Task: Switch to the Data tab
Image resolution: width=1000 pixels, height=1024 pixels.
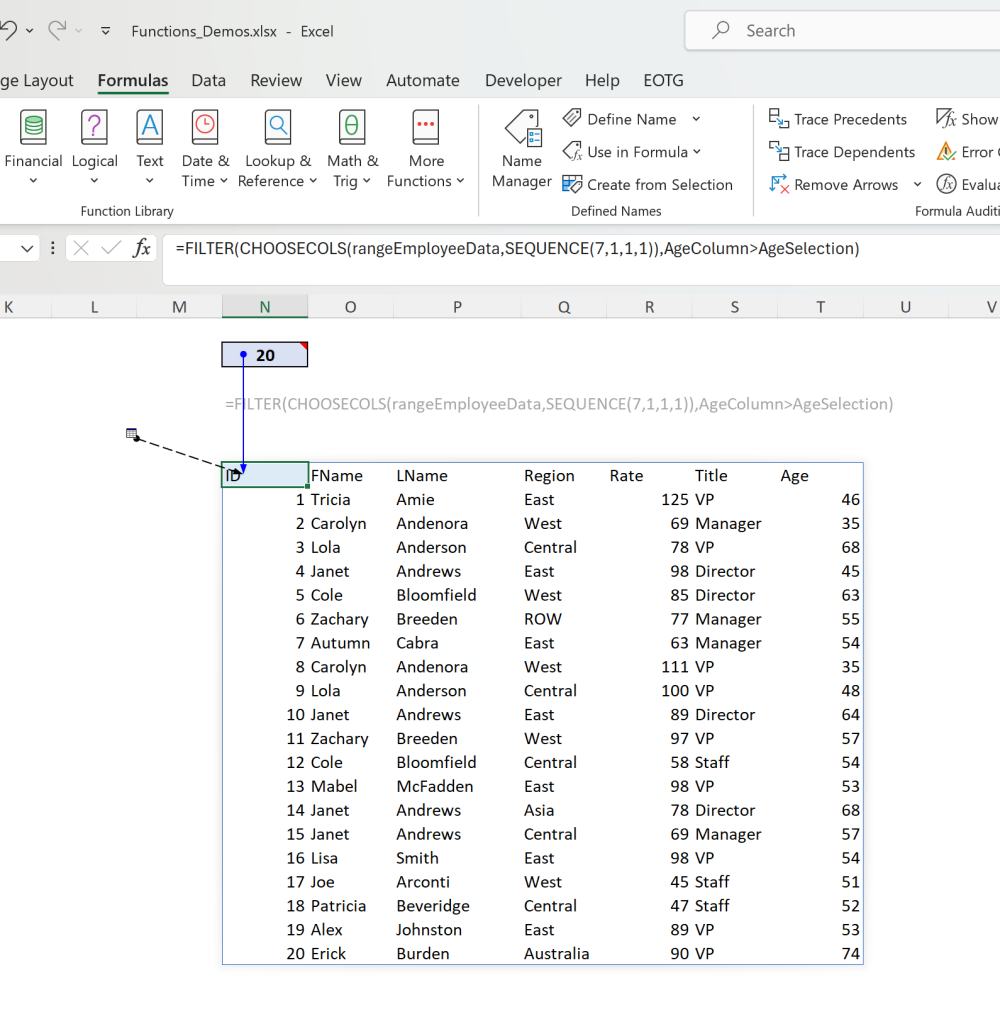Action: coord(208,80)
